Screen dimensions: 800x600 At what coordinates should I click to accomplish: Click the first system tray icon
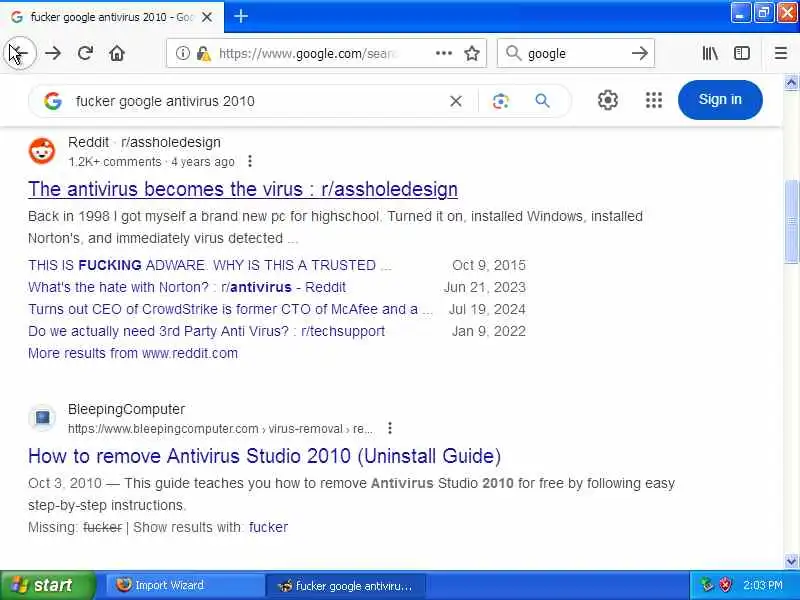(x=707, y=585)
